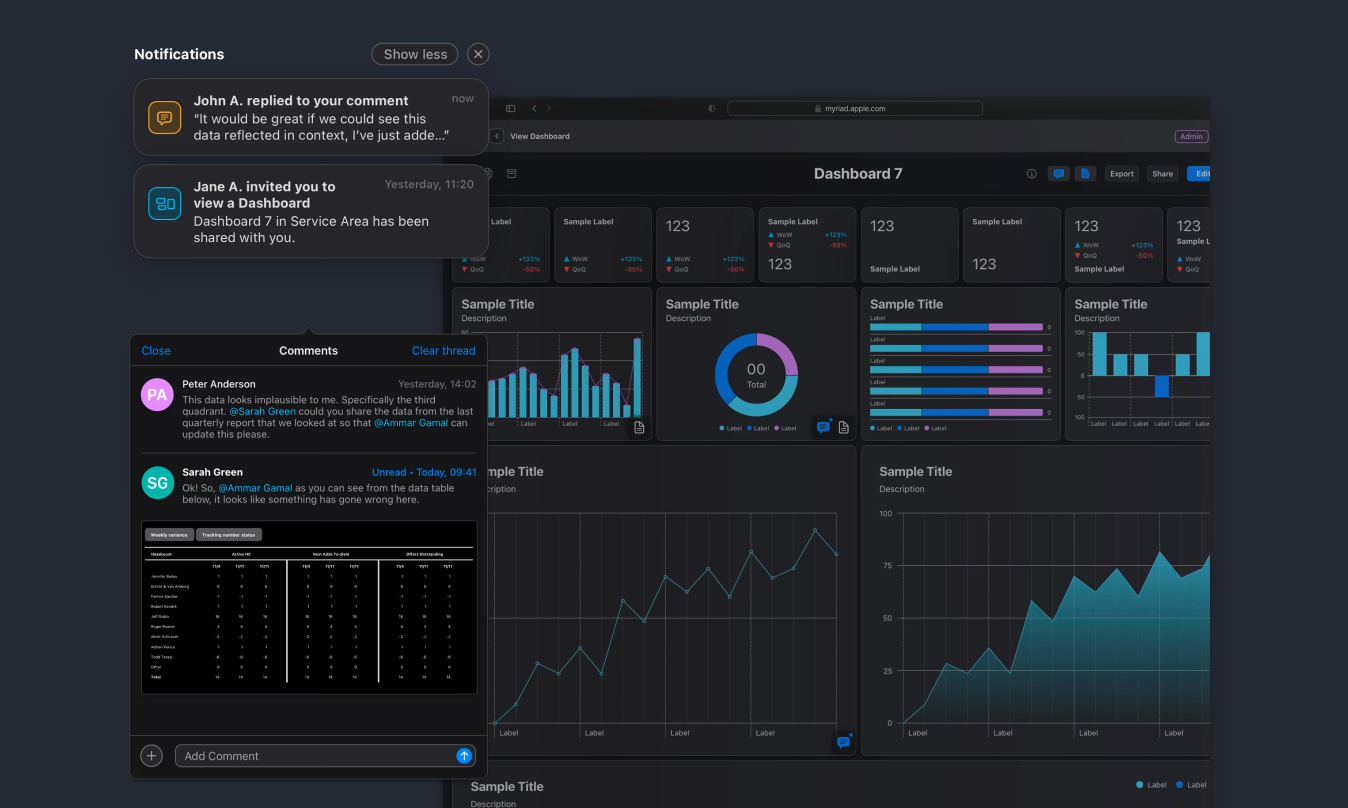Click the Admin badge
This screenshot has width=1348, height=808.
tap(1191, 136)
